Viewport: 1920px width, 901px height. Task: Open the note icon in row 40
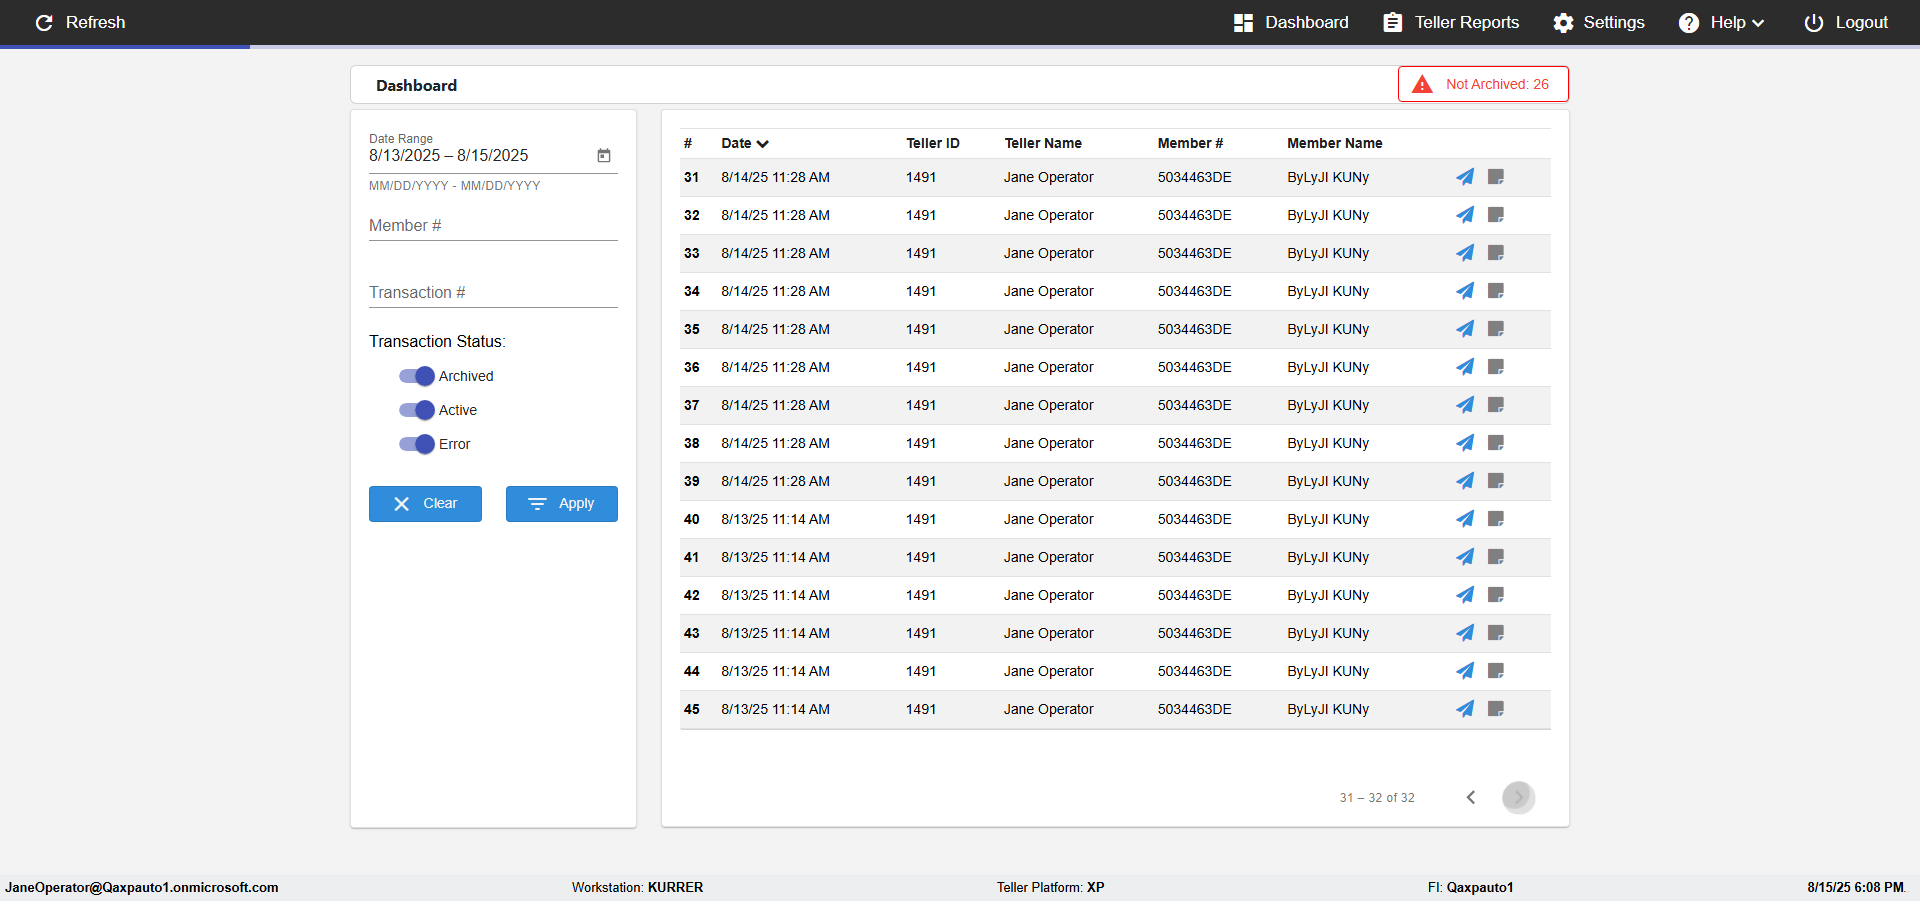[x=1496, y=519]
